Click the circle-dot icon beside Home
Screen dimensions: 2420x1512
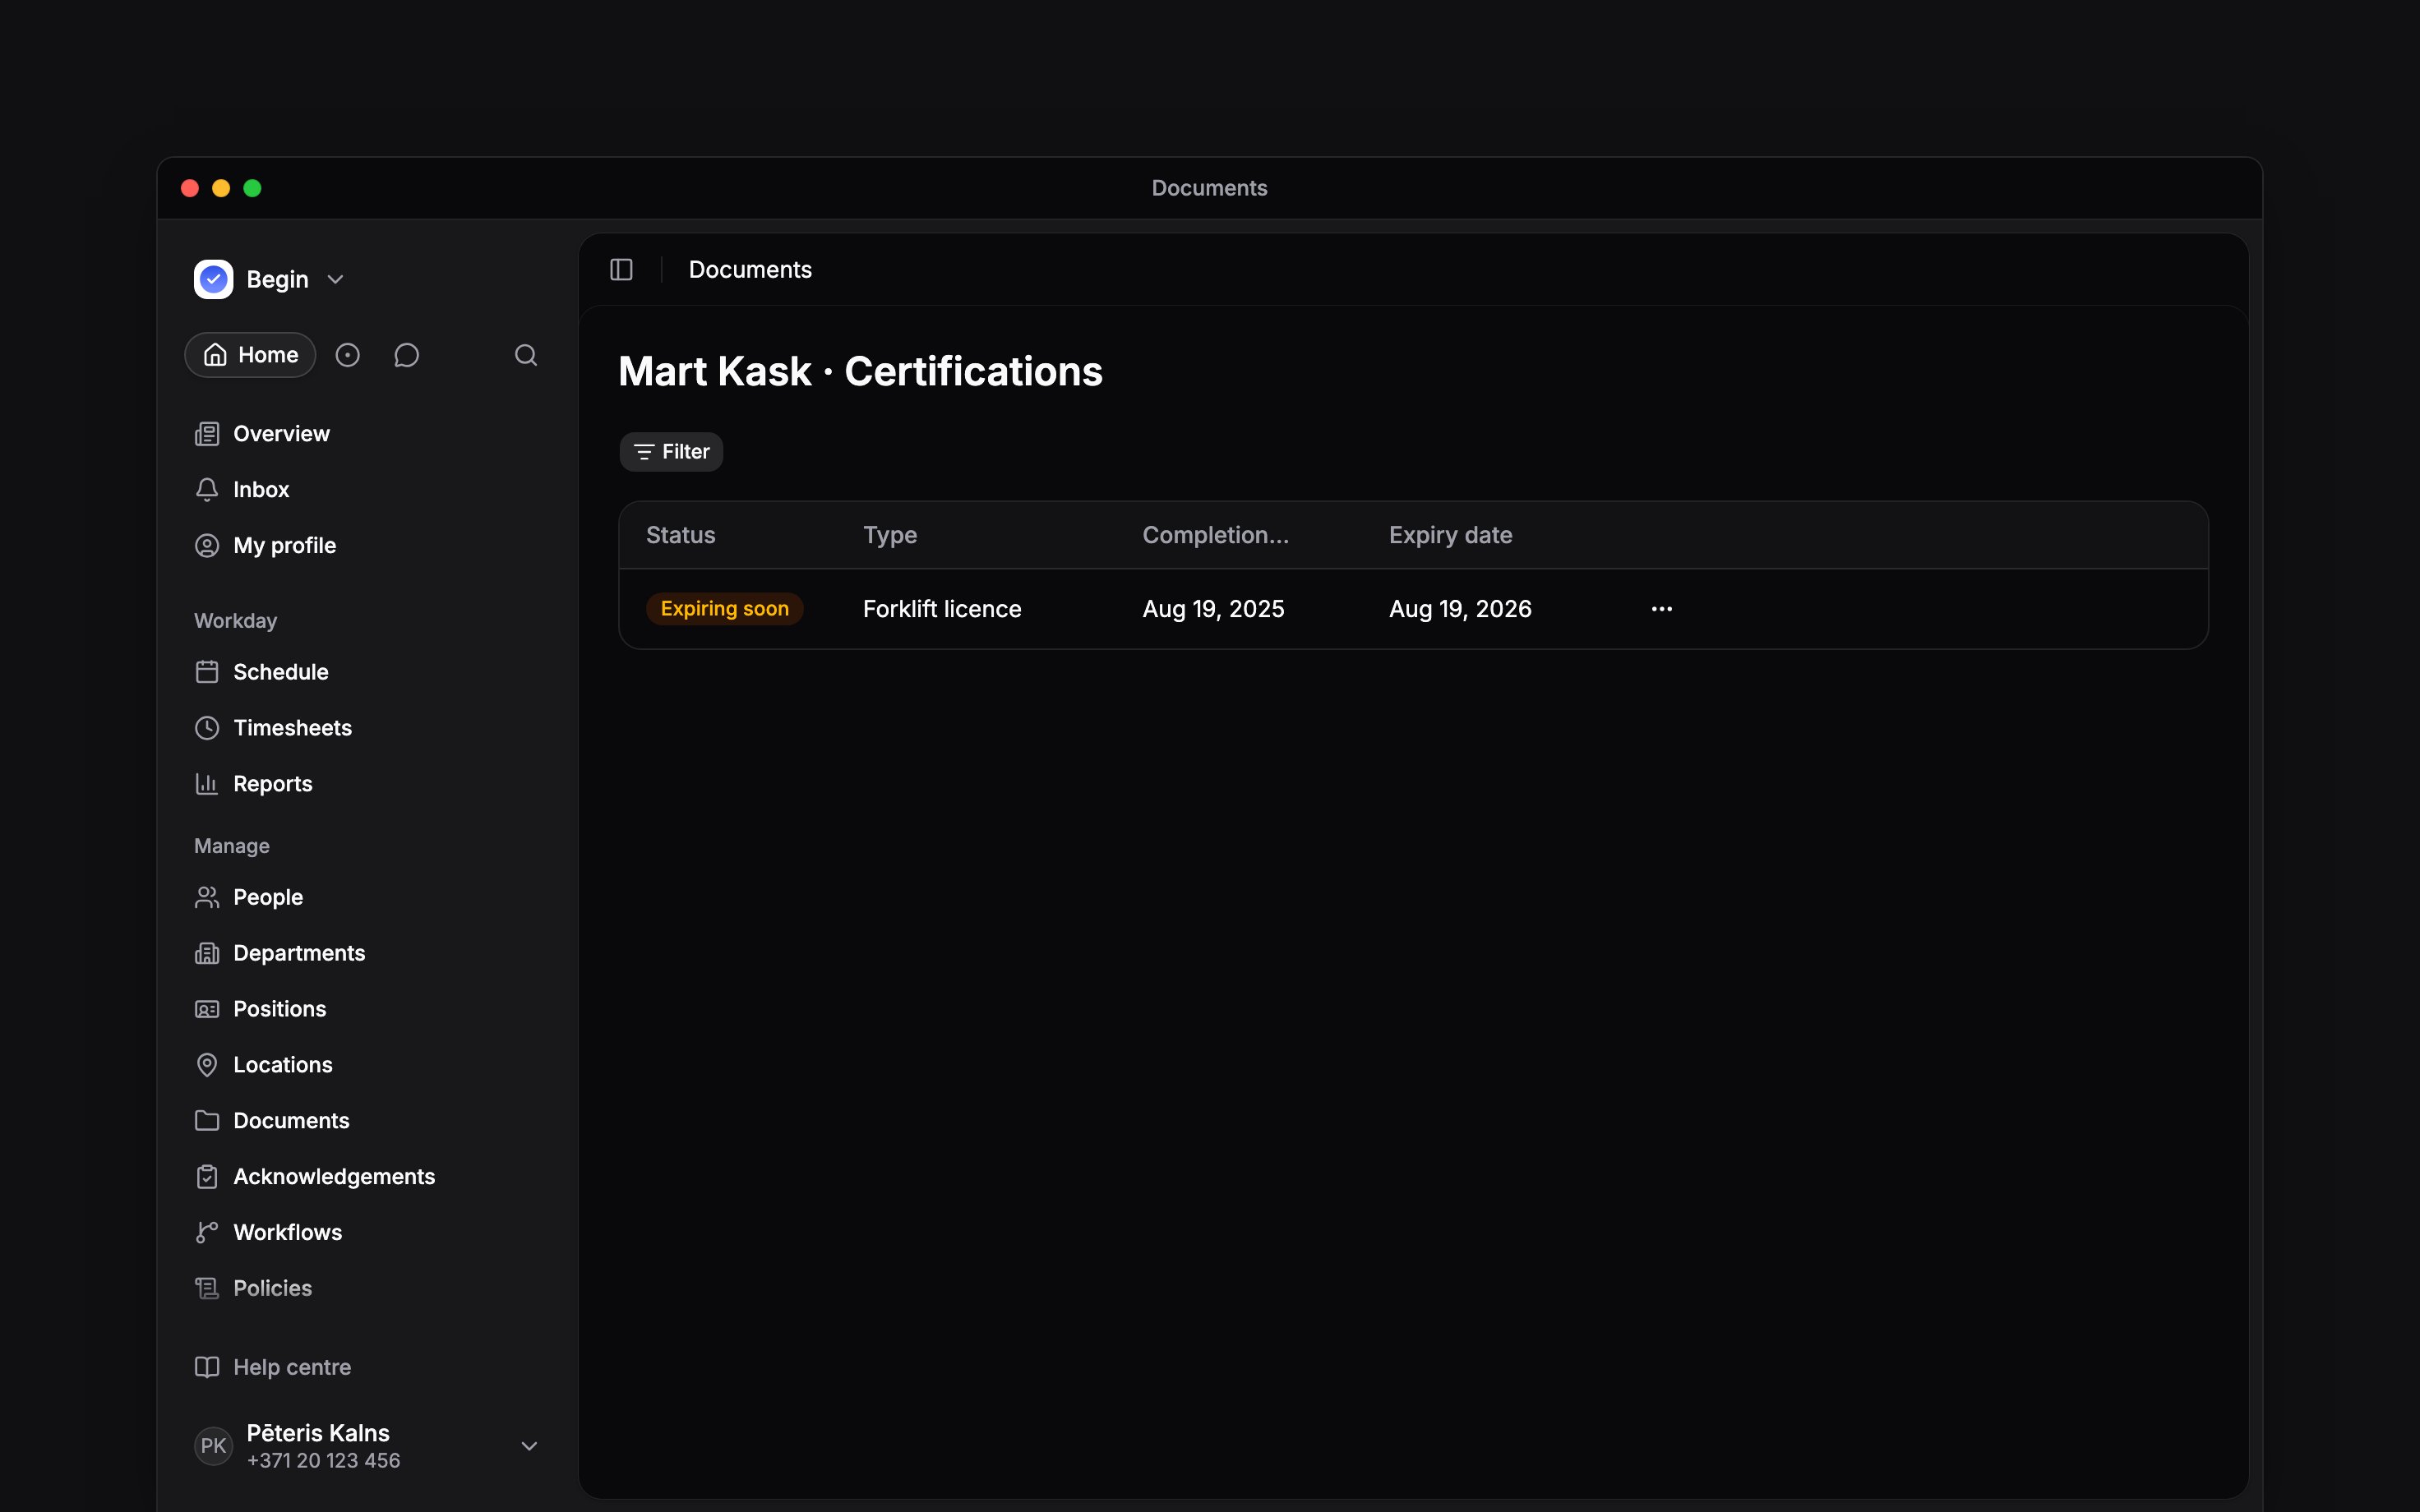[x=347, y=355]
